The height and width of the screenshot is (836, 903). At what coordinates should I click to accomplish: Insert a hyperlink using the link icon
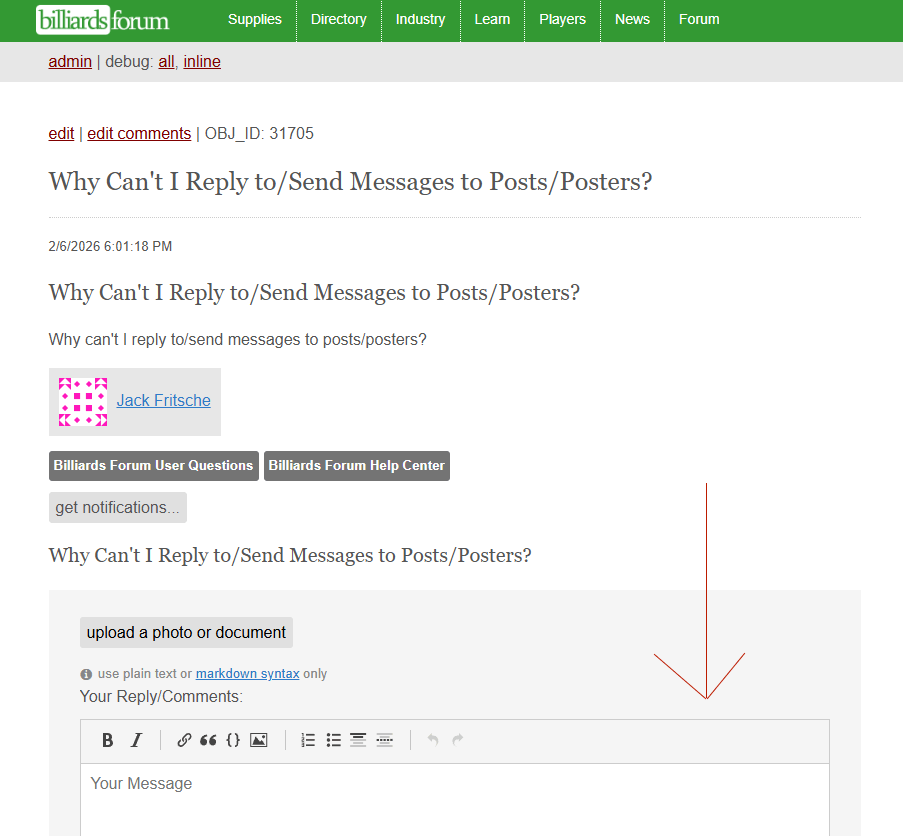point(183,739)
